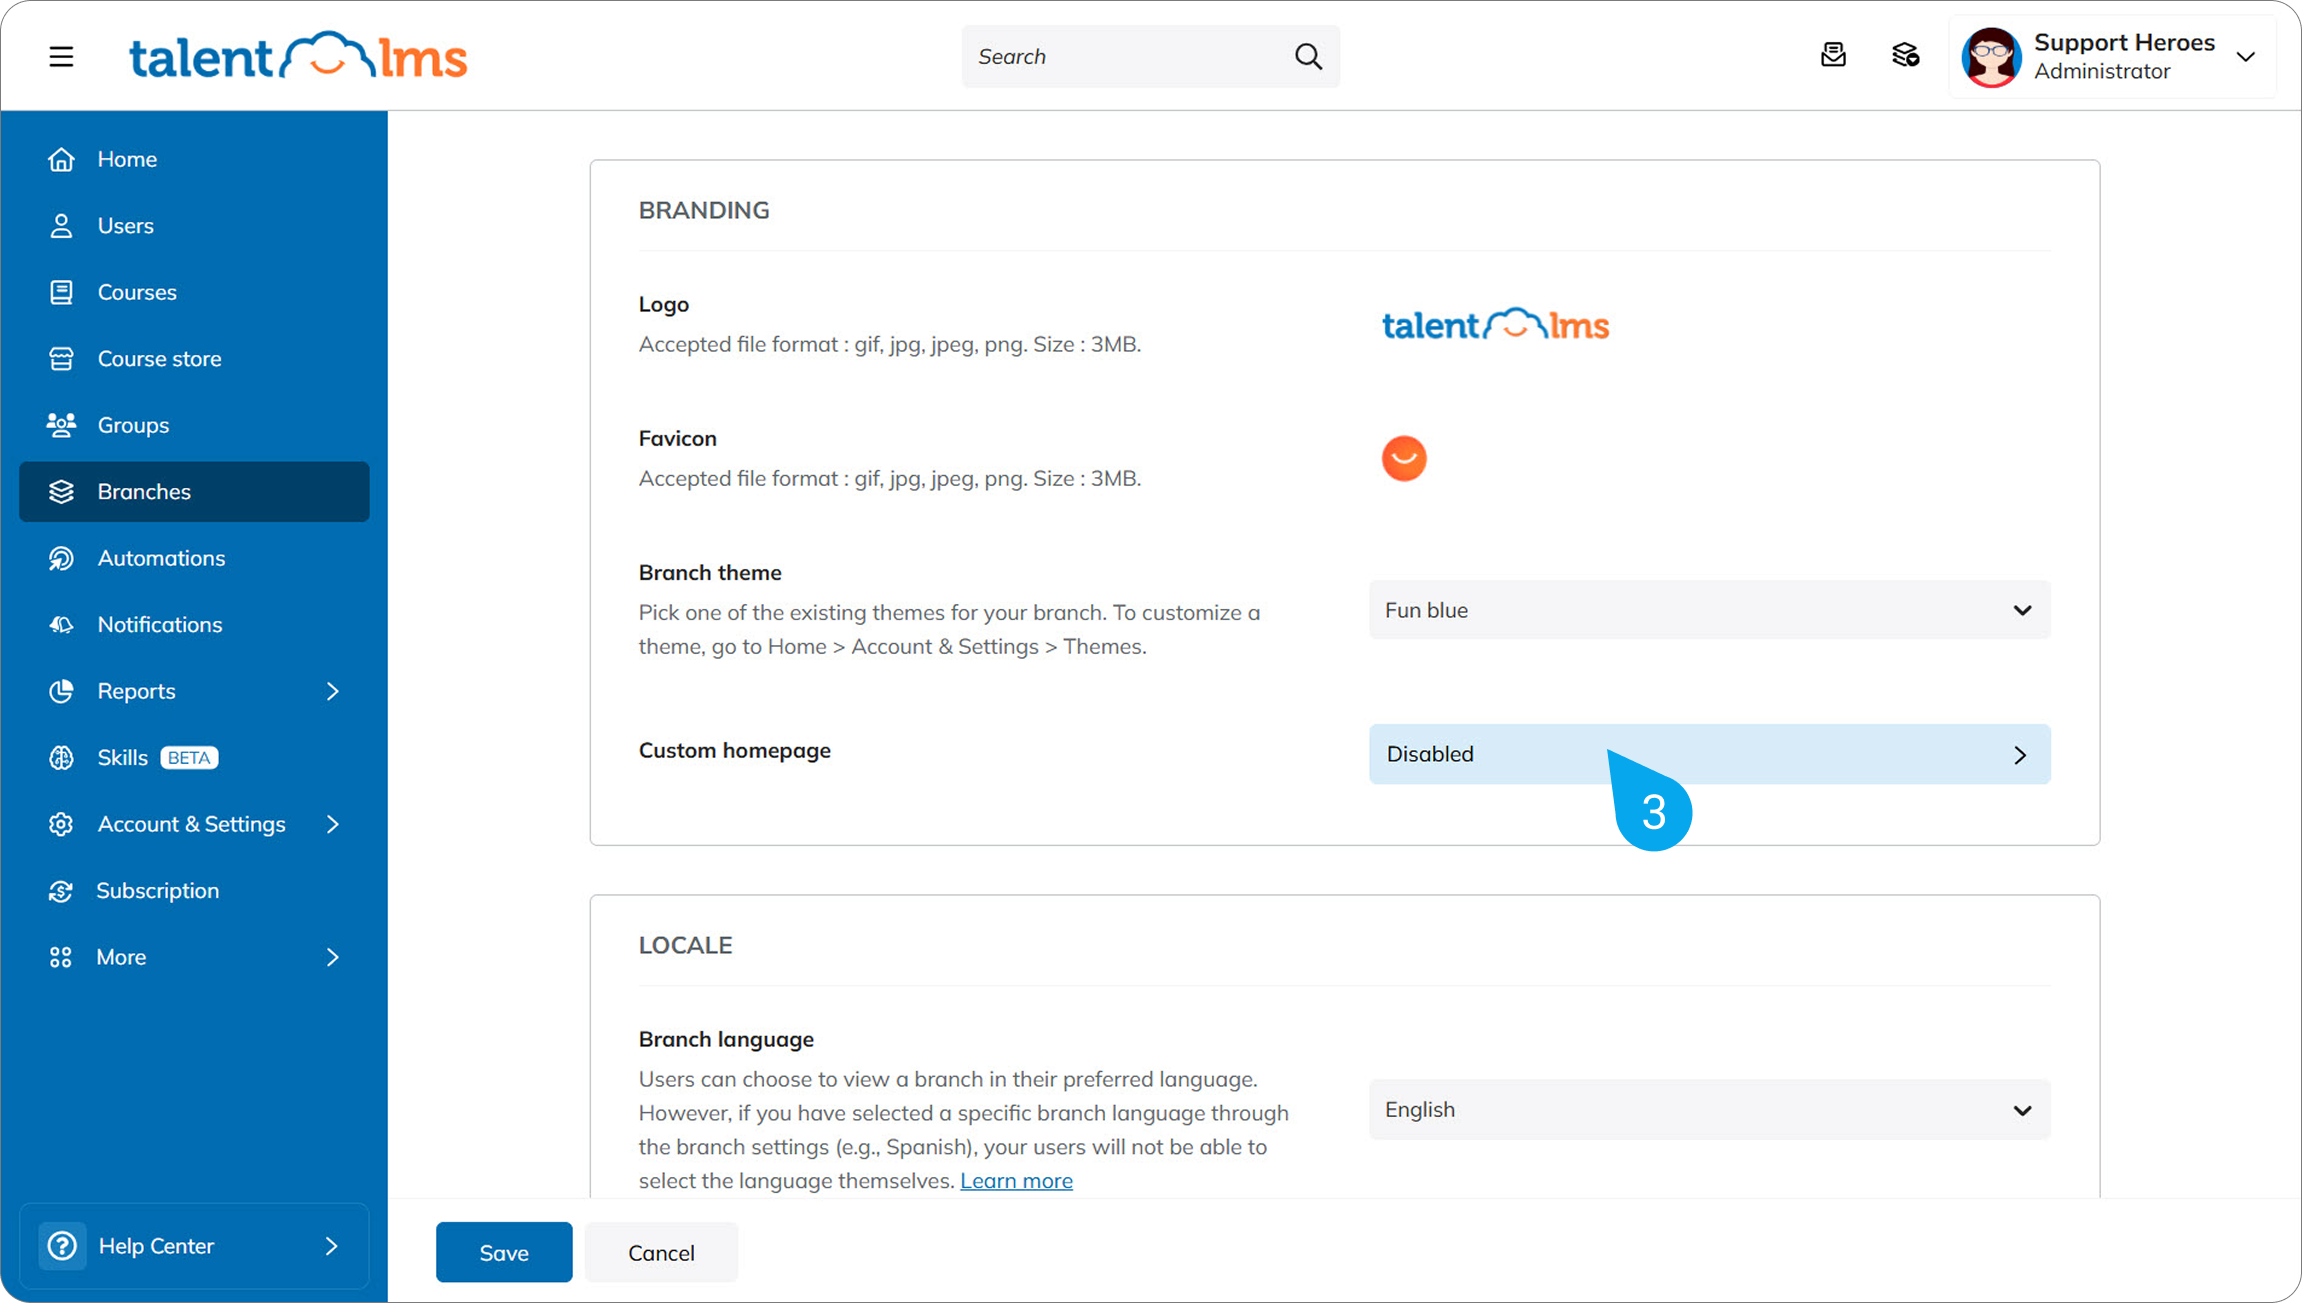The image size is (2302, 1303).
Task: Click the Help Center question mark icon
Action: pos(62,1246)
